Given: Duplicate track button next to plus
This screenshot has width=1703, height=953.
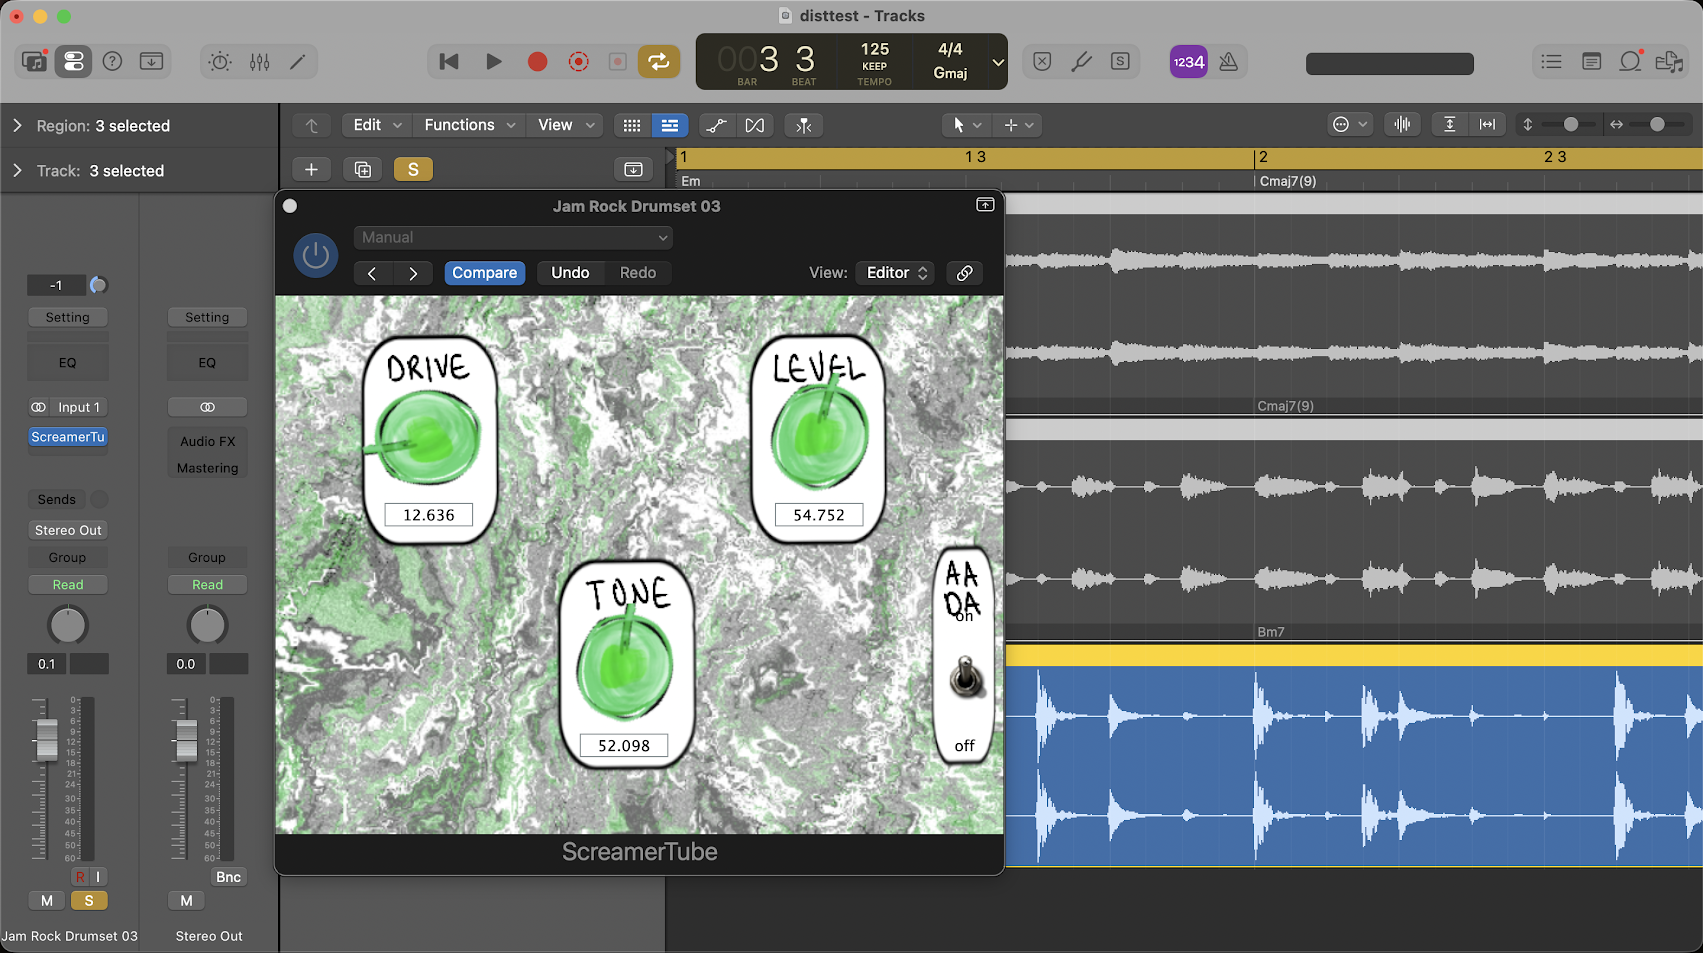Looking at the screenshot, I should coord(363,170).
